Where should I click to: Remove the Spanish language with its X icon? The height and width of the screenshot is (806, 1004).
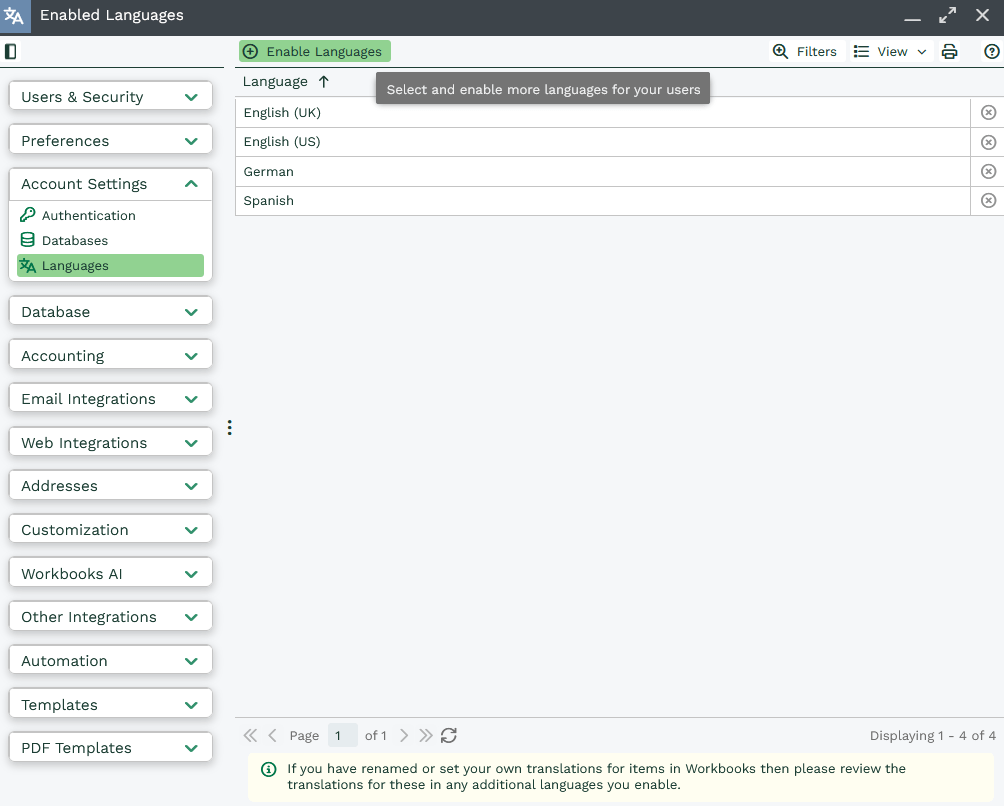[988, 201]
